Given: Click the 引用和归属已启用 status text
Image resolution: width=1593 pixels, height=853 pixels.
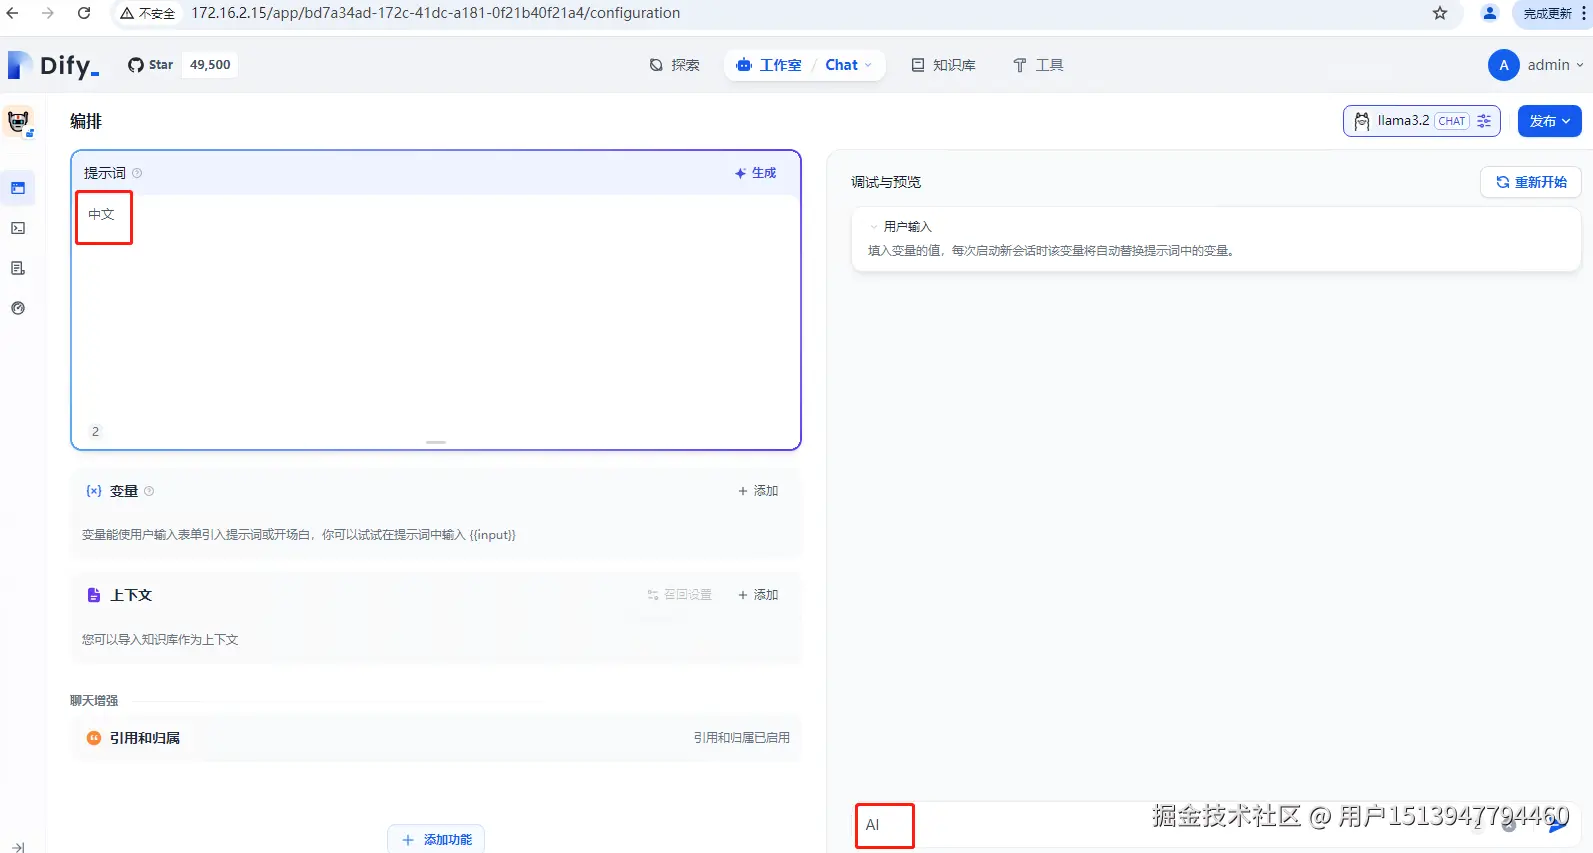Looking at the screenshot, I should pos(742,738).
